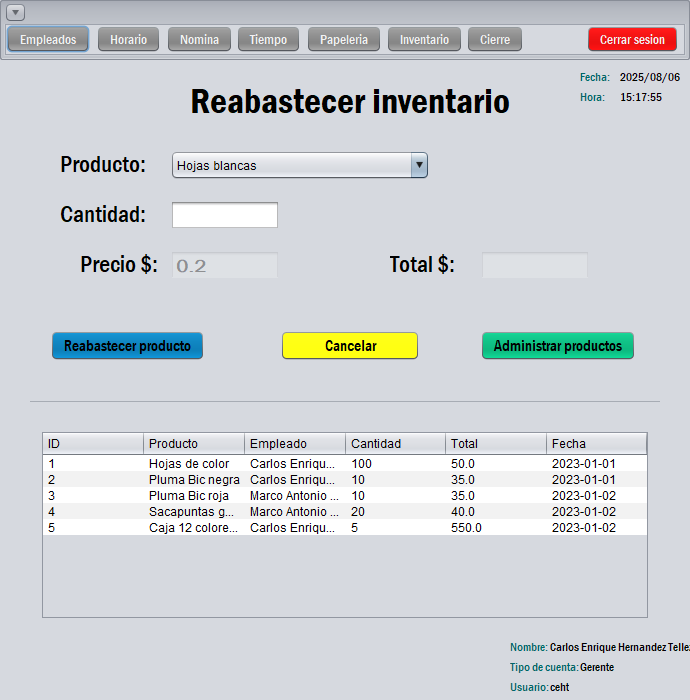
Task: Sort table by Producto column header
Action: click(194, 444)
